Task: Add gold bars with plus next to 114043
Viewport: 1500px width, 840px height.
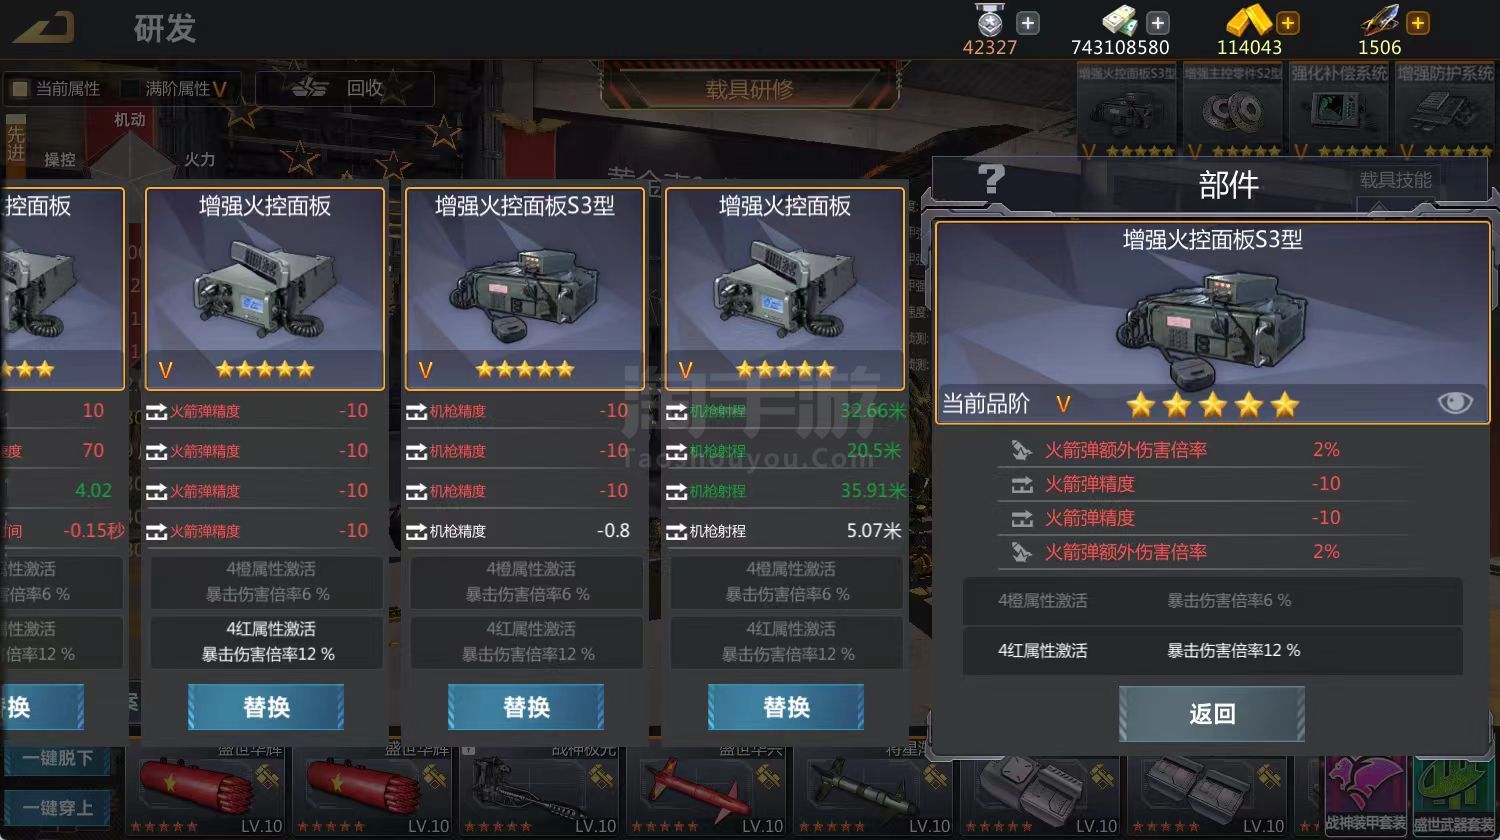Action: tap(1288, 22)
